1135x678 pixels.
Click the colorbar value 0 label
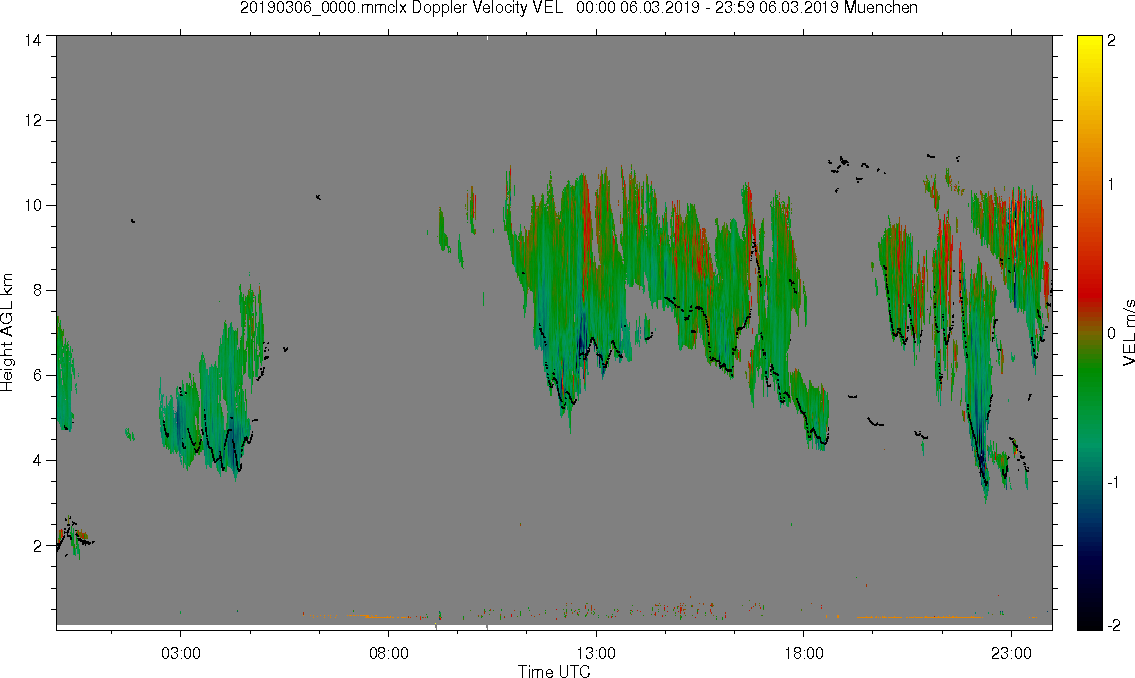1112,334
